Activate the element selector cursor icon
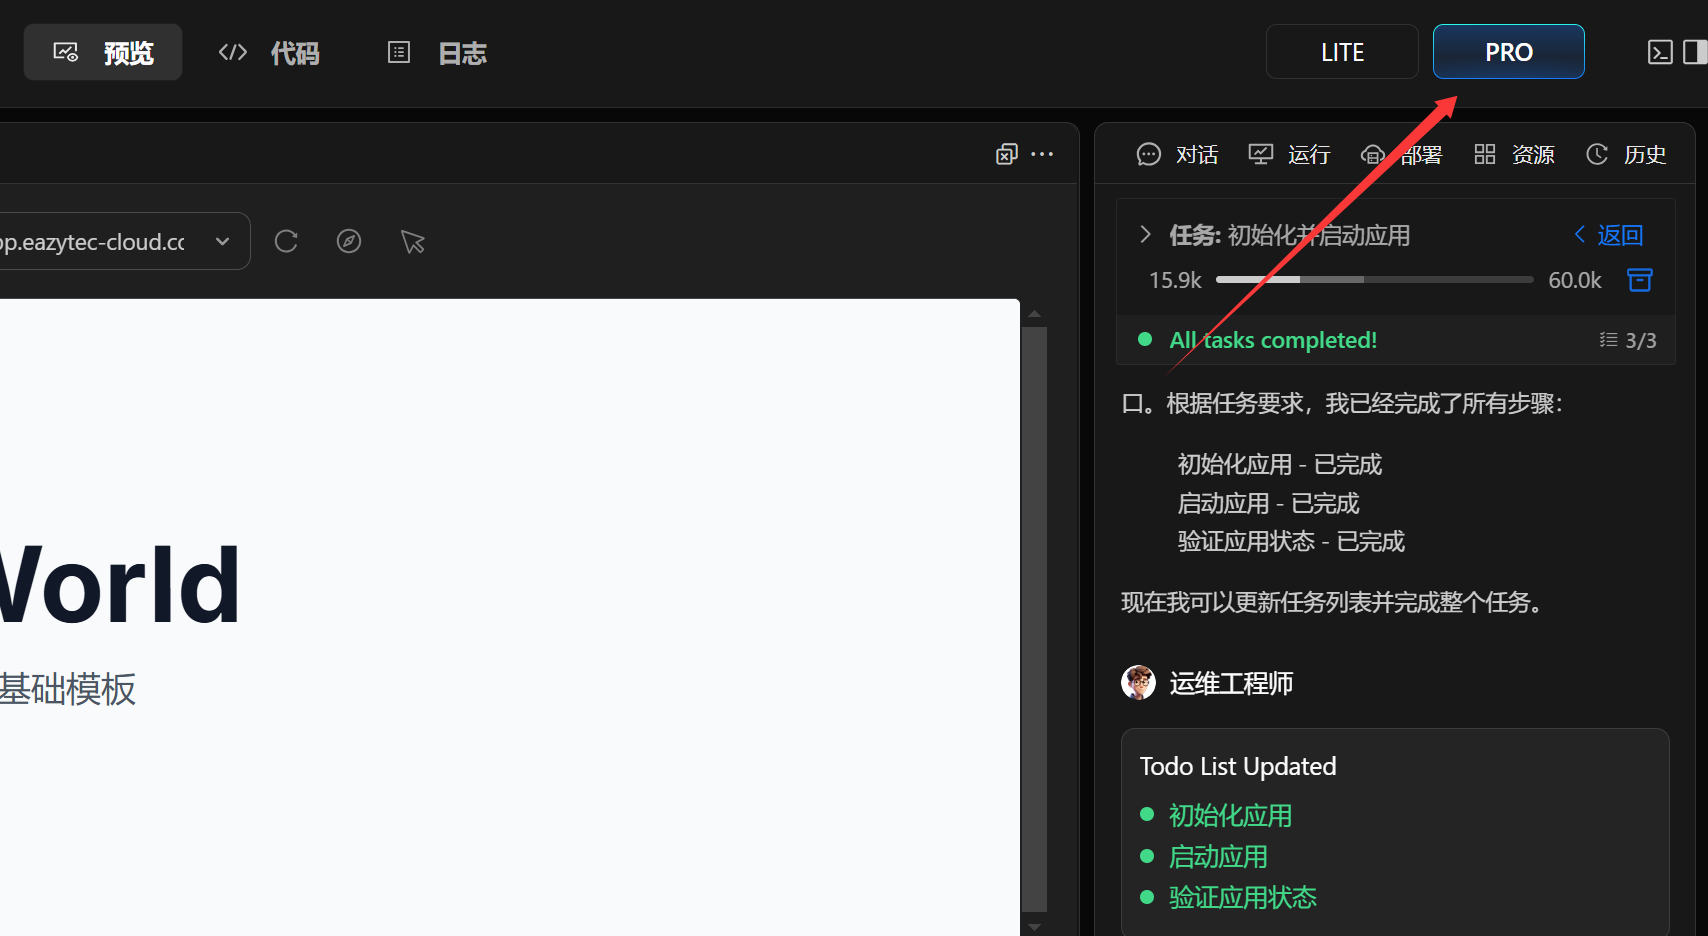Image resolution: width=1708 pixels, height=936 pixels. [x=412, y=241]
